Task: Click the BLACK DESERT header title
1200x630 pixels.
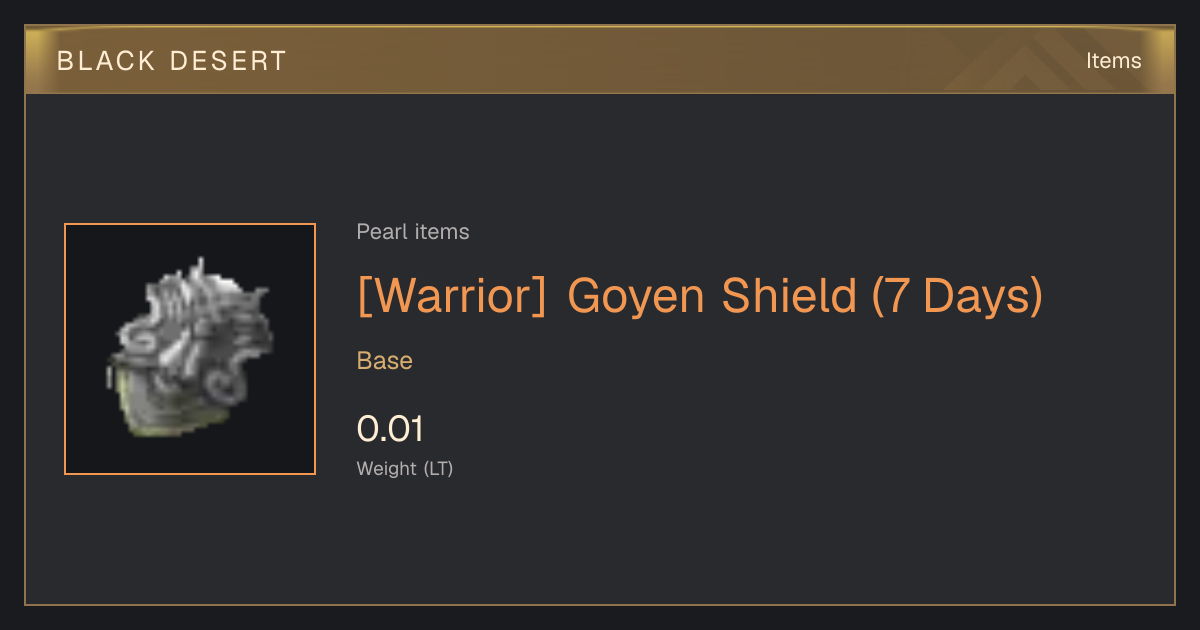Action: click(x=172, y=61)
